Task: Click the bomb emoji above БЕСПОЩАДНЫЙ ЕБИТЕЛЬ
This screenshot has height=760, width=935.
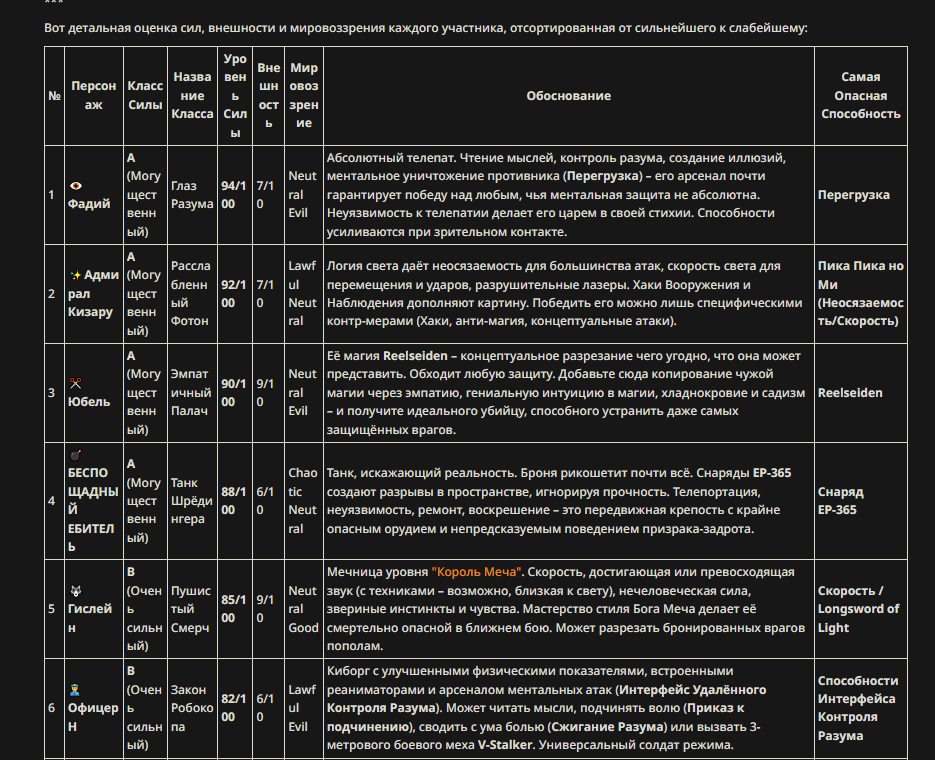Action: point(75,455)
